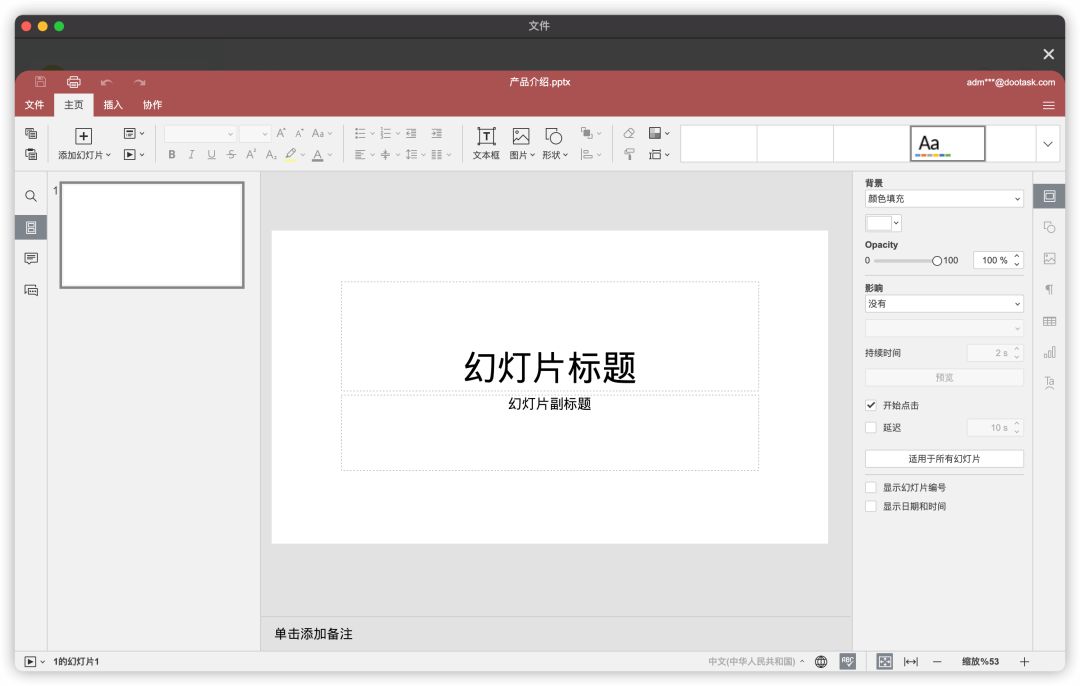Screen dimensions: 1080x686
Task: Toggle strikethrough formatting
Action: tap(231, 155)
